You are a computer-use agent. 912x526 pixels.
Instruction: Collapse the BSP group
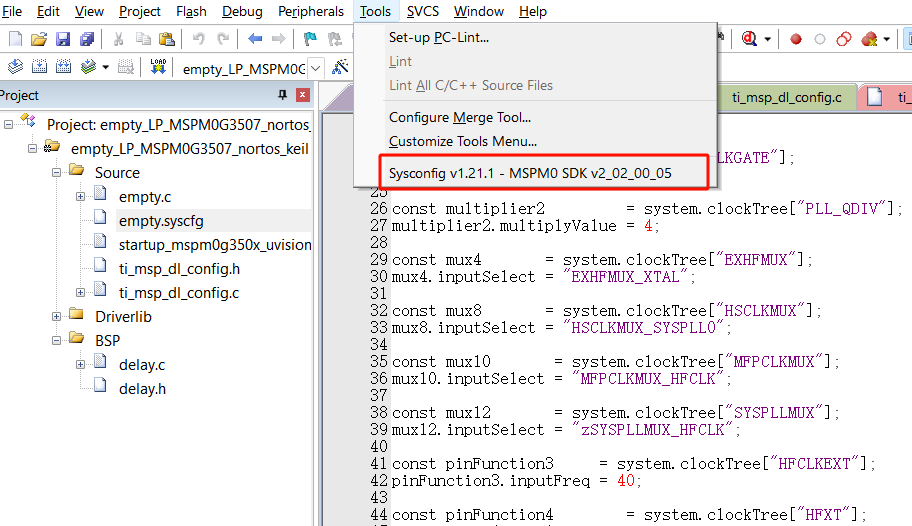tap(56, 340)
